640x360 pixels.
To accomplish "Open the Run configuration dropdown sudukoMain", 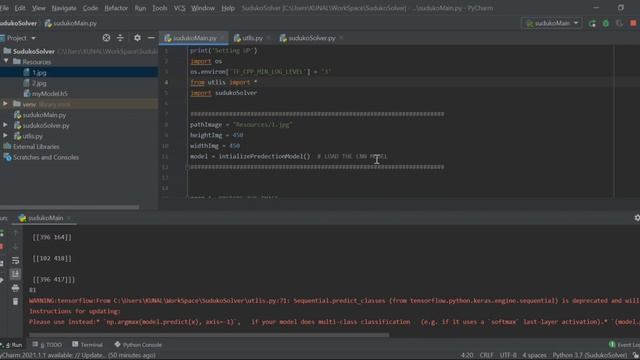I will pyautogui.click(x=552, y=23).
